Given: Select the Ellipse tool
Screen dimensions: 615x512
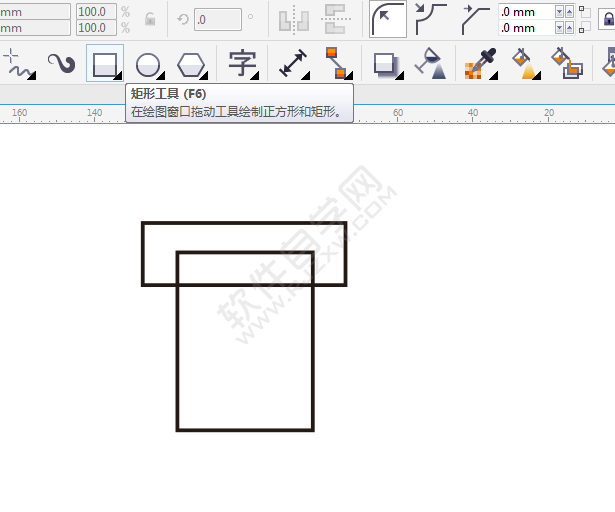Looking at the screenshot, I should tap(149, 64).
